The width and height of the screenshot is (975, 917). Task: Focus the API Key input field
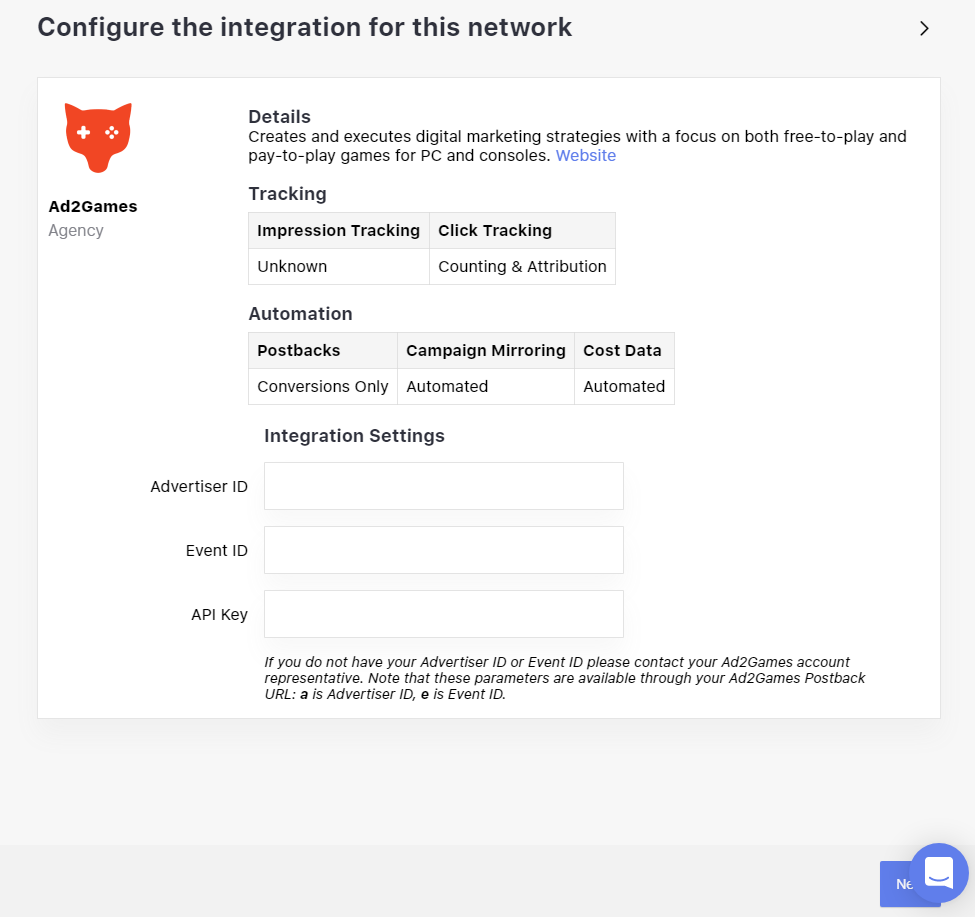[x=443, y=614]
